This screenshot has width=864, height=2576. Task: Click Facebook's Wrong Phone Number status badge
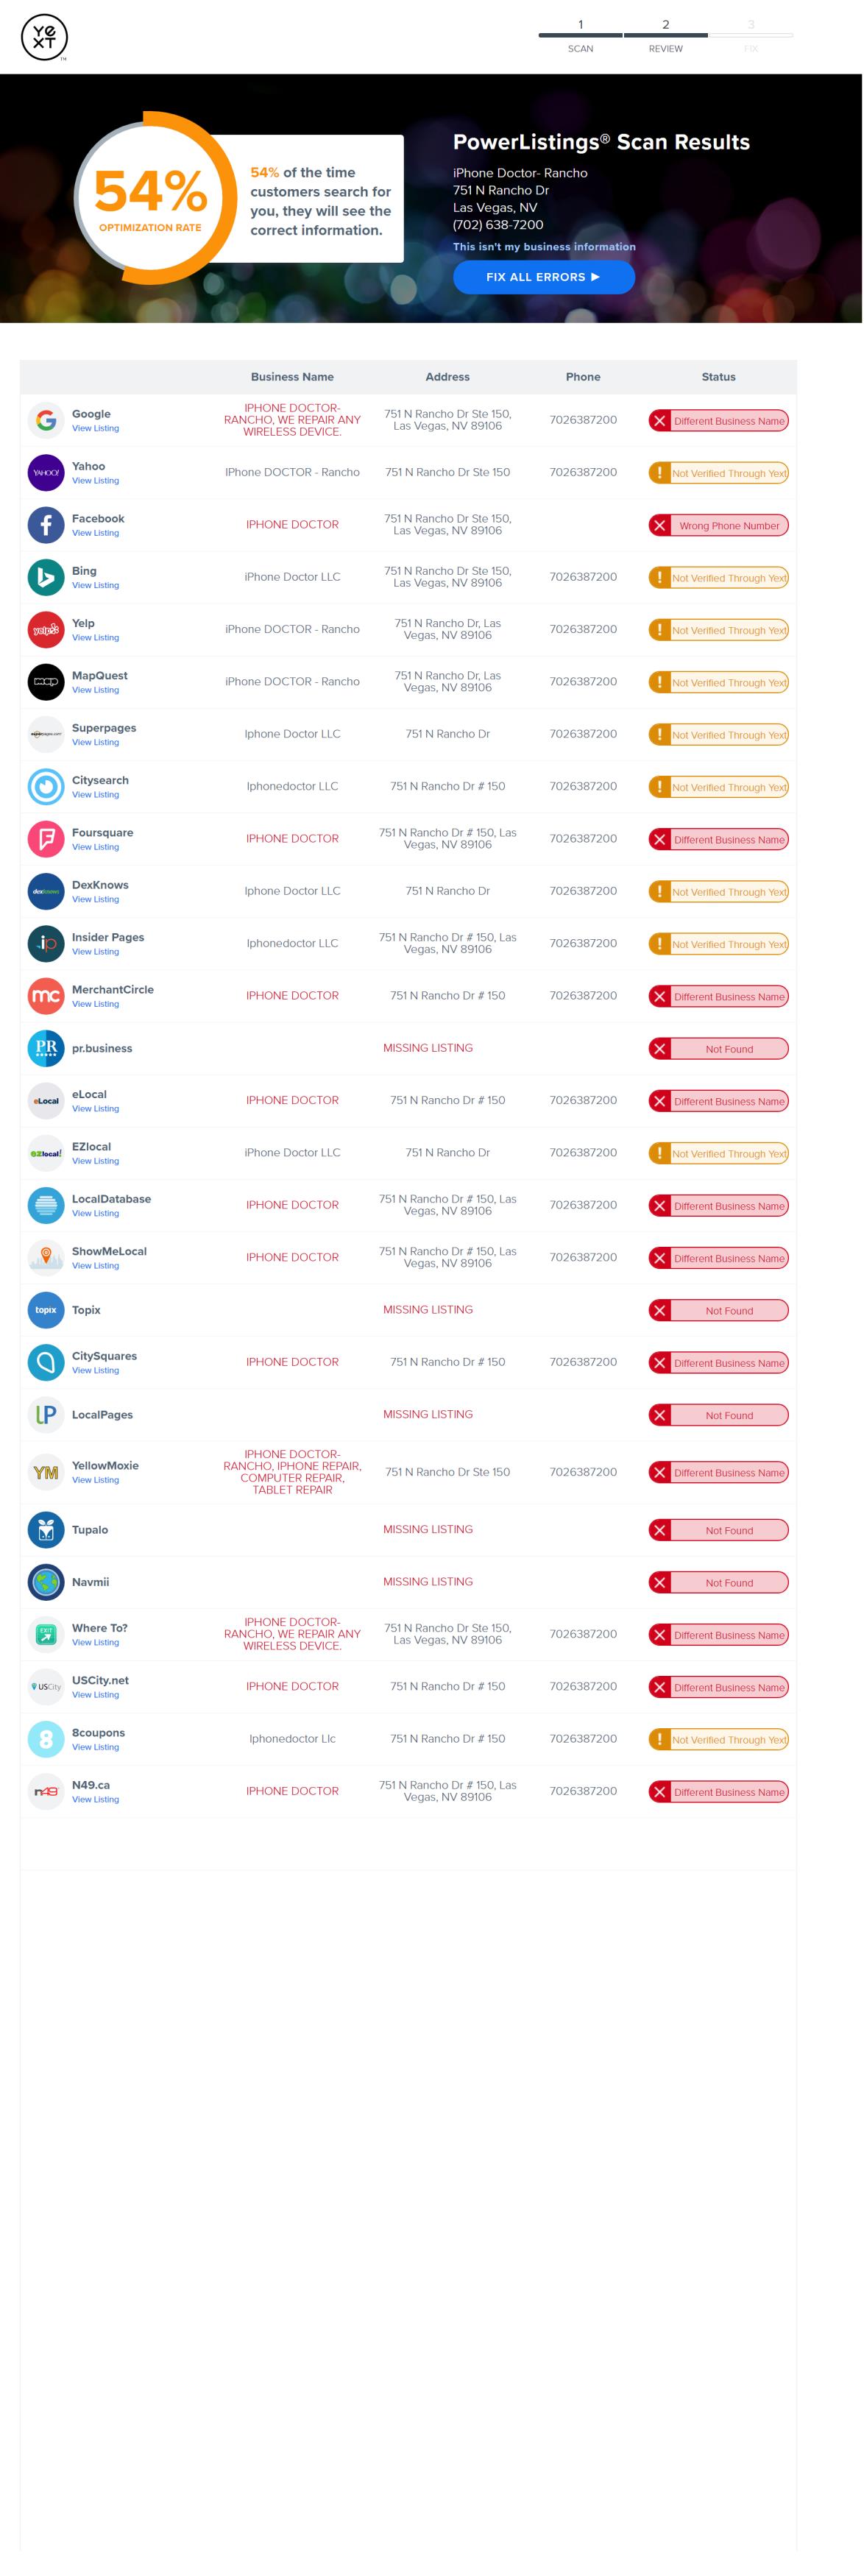718,526
